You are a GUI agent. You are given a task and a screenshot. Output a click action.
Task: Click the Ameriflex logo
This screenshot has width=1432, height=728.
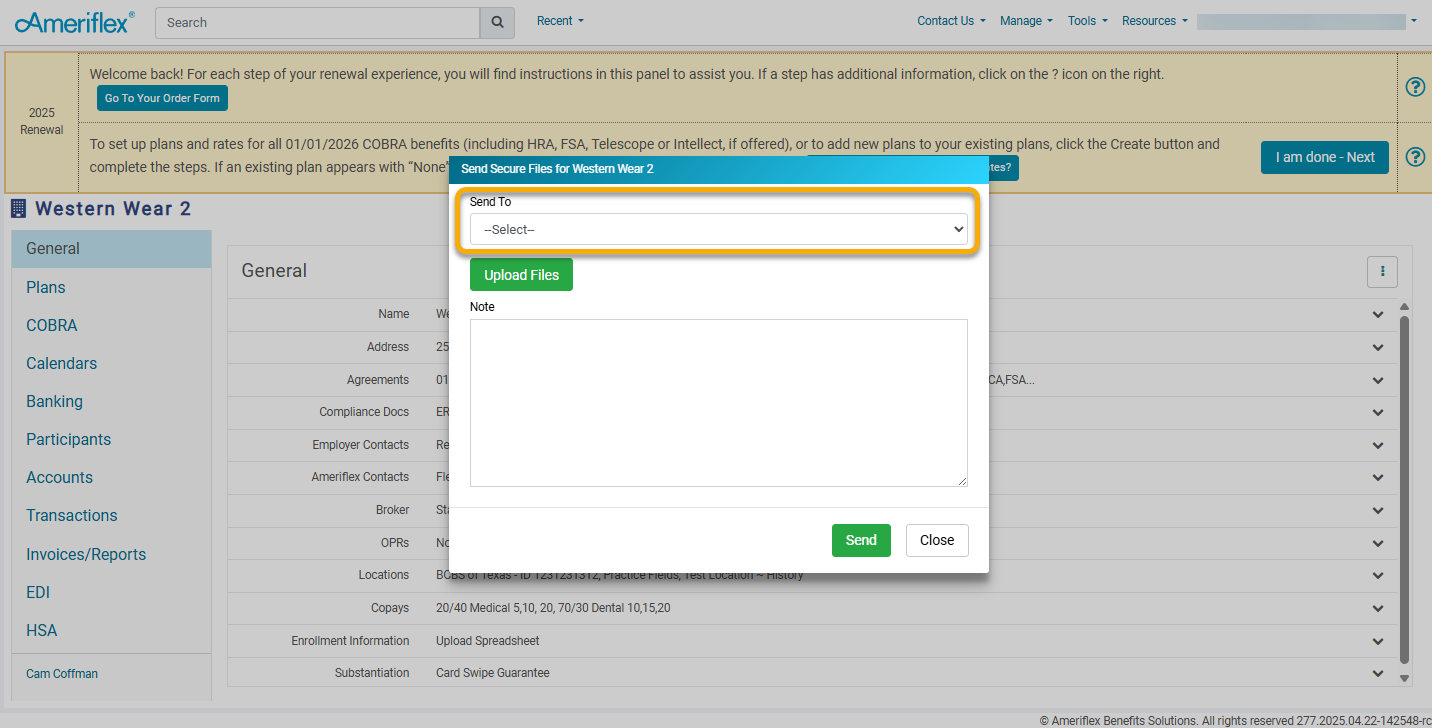tap(75, 22)
